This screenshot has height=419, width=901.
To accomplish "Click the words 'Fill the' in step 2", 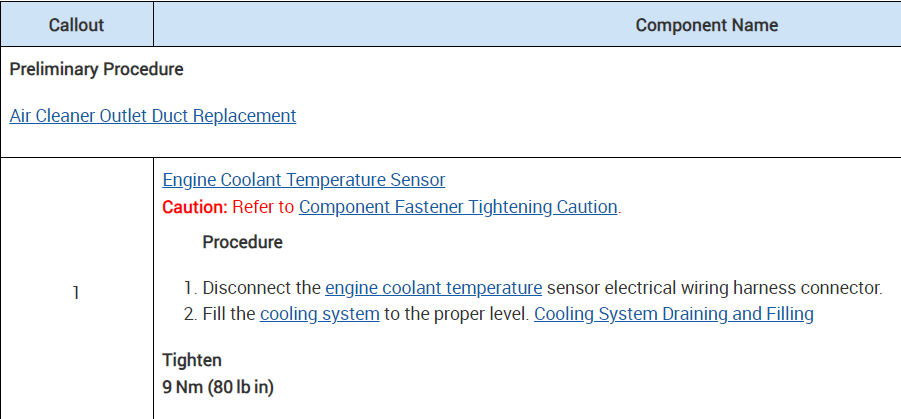I will 229,314.
